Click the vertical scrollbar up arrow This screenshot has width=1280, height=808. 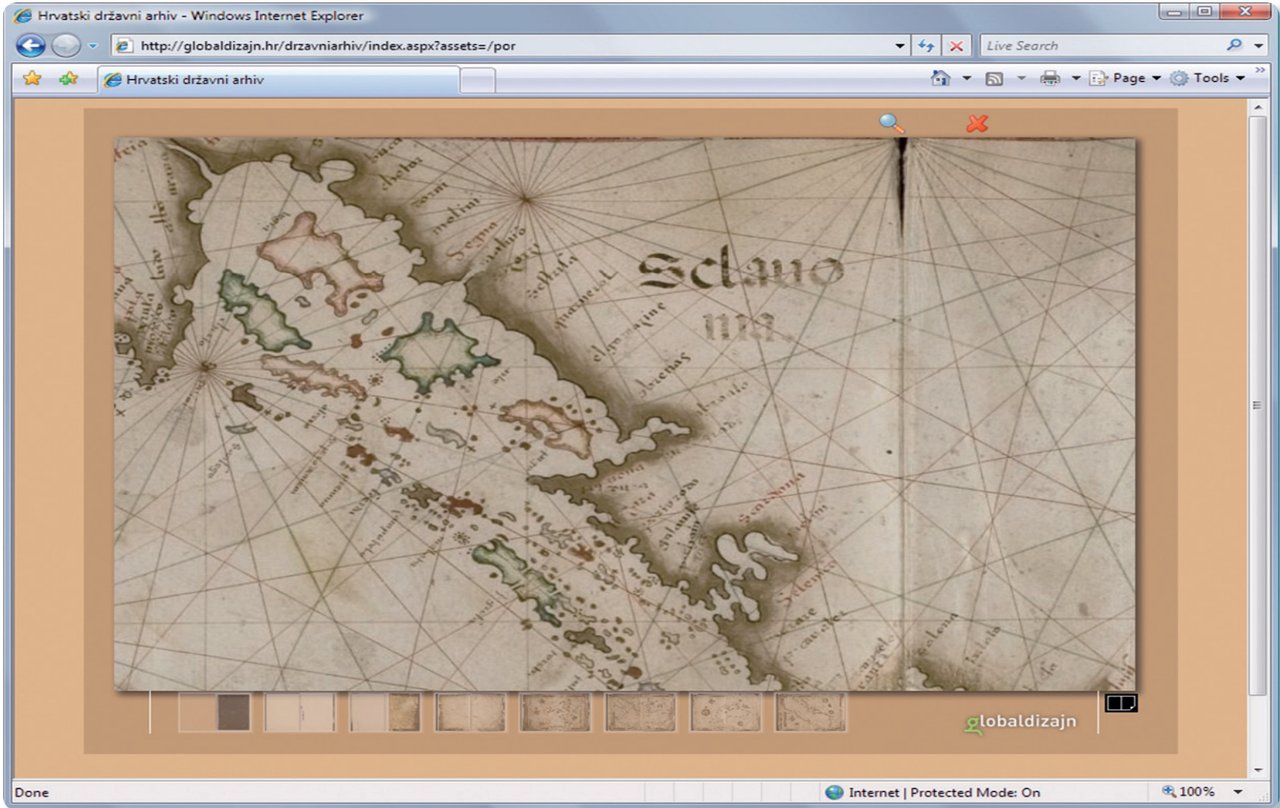click(x=1258, y=108)
